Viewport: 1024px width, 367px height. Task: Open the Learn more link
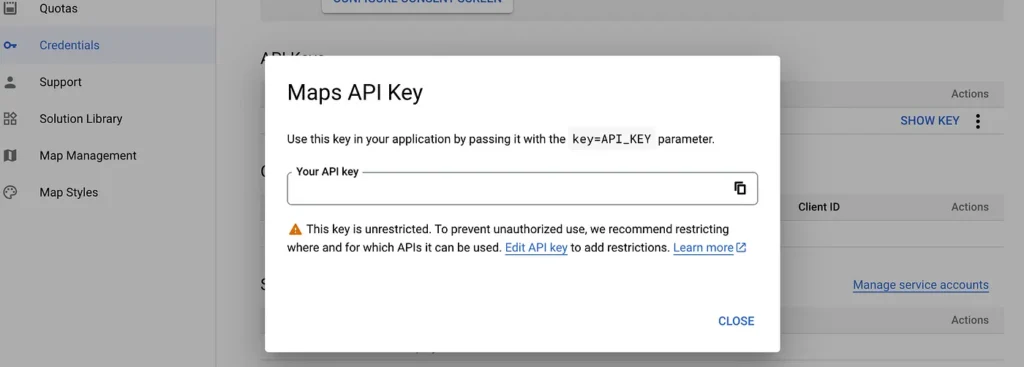point(703,248)
